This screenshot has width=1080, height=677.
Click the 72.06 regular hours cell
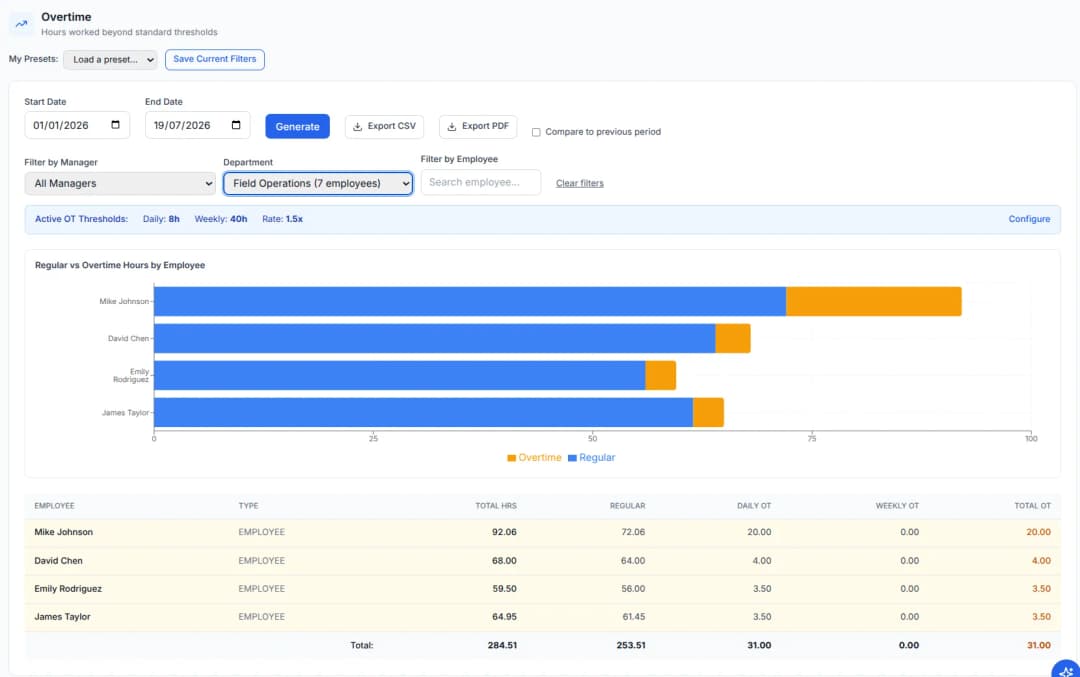click(633, 532)
